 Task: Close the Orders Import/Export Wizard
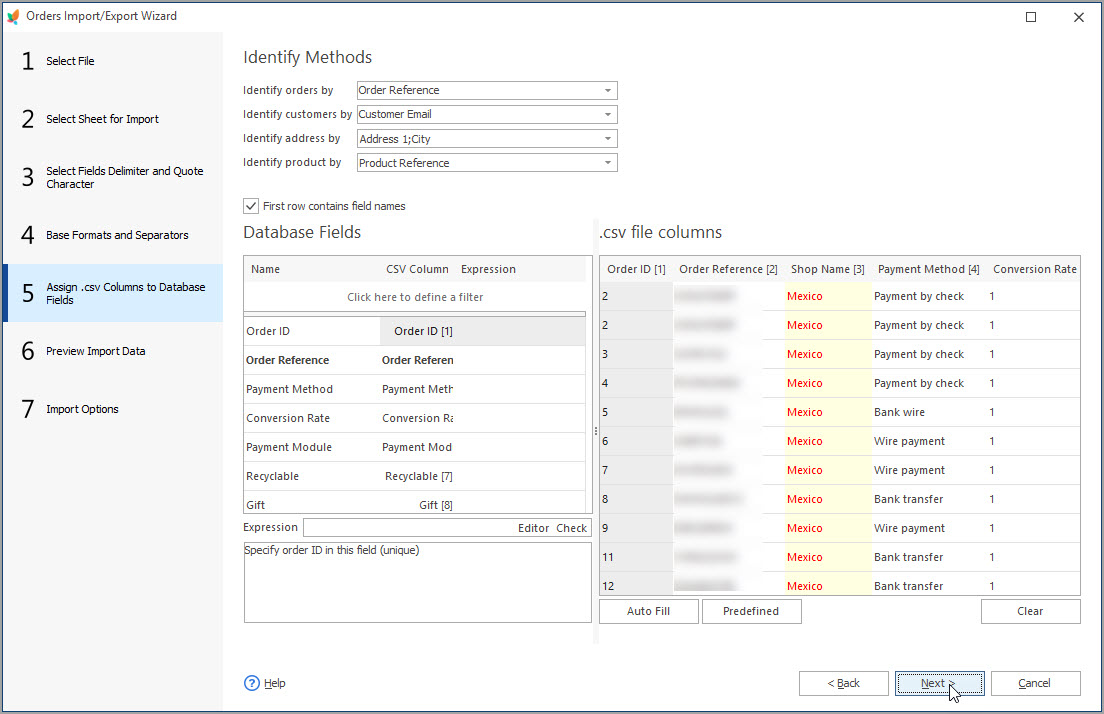(1079, 17)
